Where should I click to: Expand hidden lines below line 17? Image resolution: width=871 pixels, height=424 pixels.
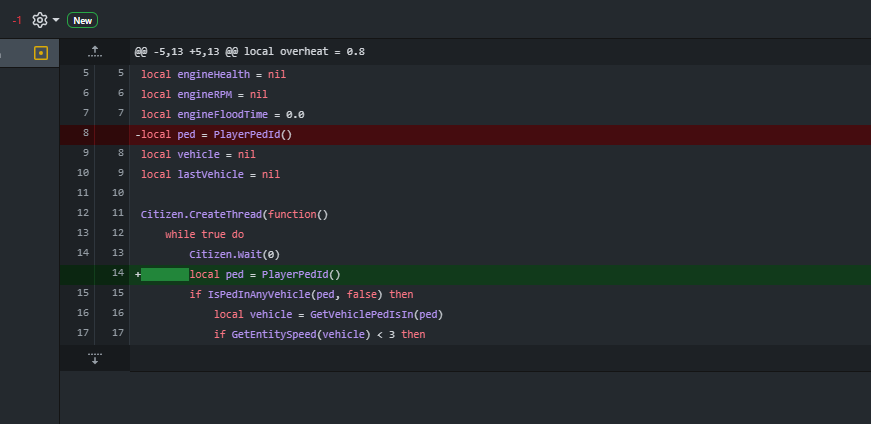(x=95, y=358)
